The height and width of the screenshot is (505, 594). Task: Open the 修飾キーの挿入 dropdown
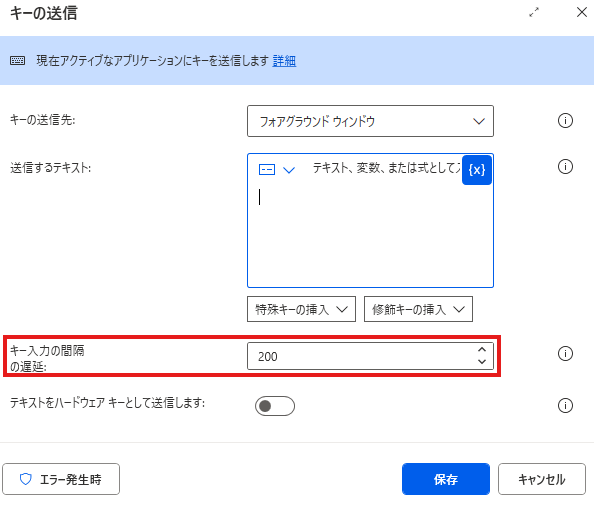418,310
